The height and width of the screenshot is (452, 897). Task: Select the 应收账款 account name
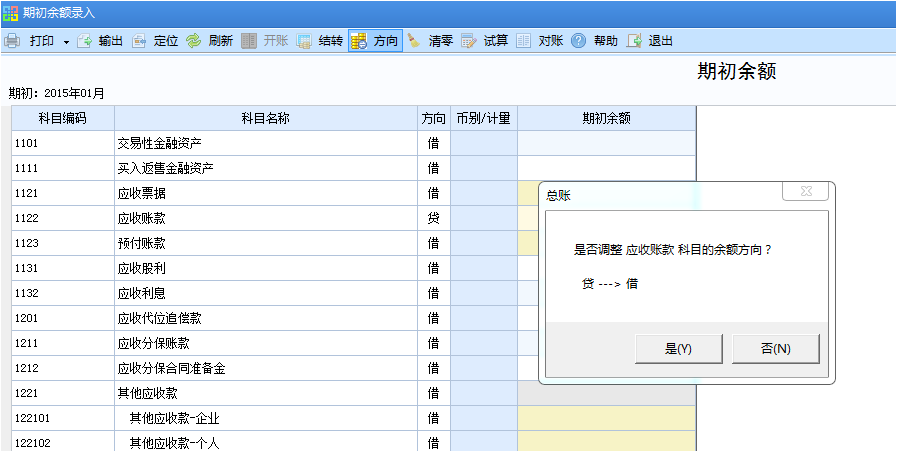141,219
